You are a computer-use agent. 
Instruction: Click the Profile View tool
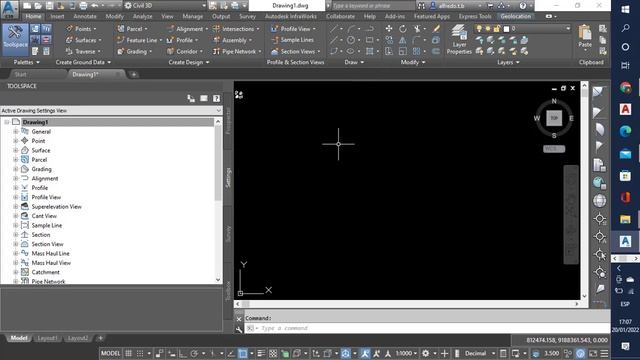coord(293,29)
